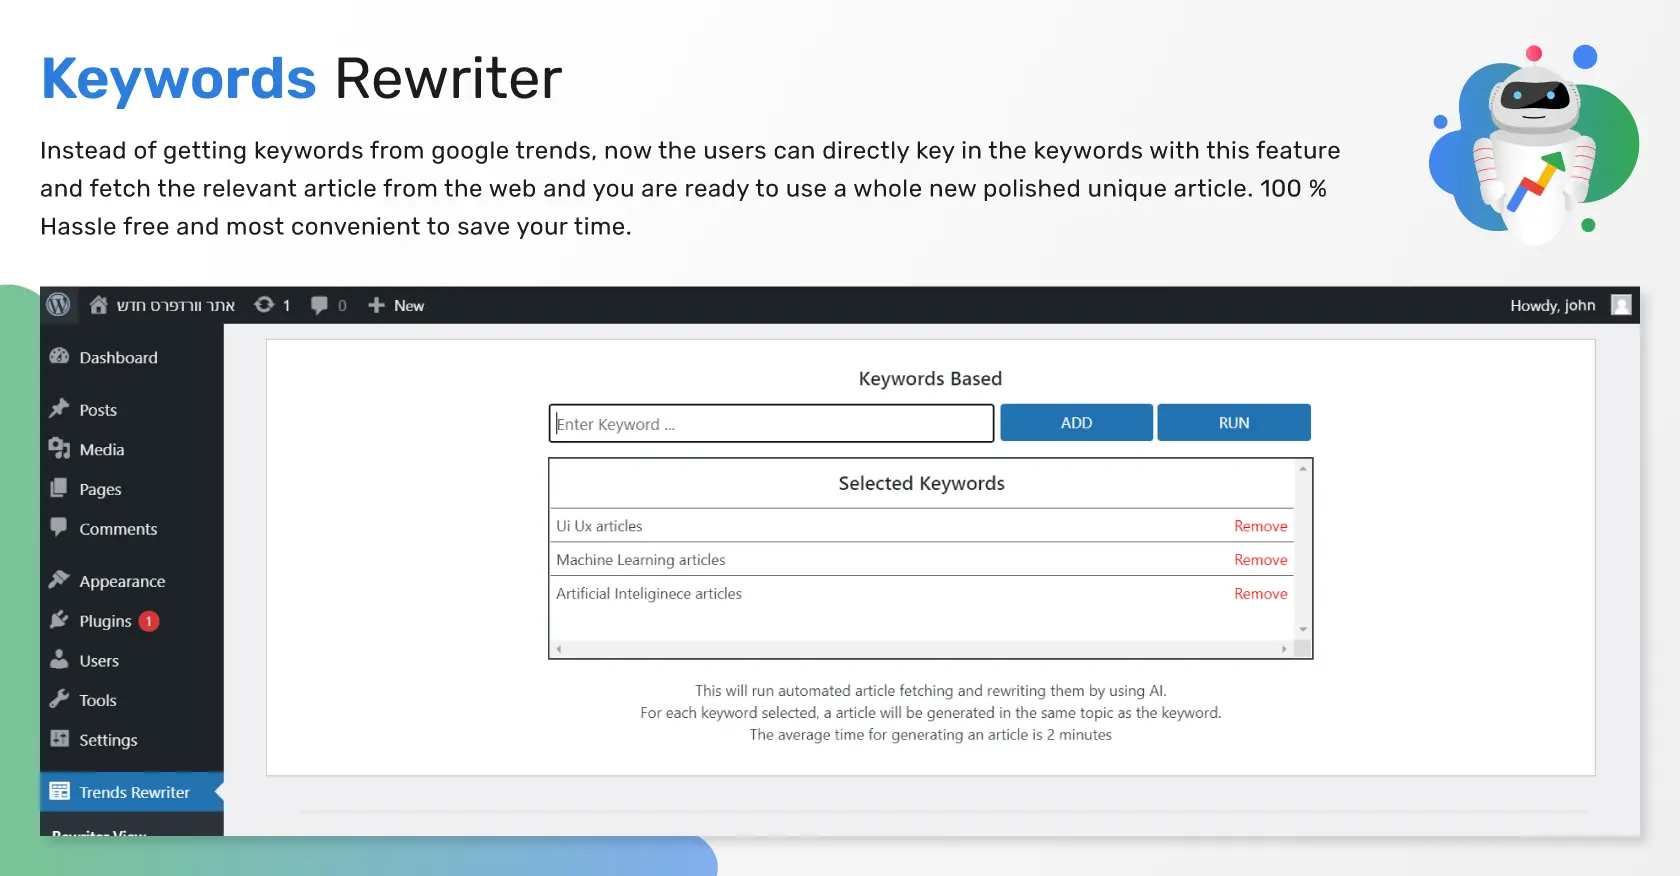Click the Users icon in sidebar
1680x876 pixels.
click(x=59, y=660)
